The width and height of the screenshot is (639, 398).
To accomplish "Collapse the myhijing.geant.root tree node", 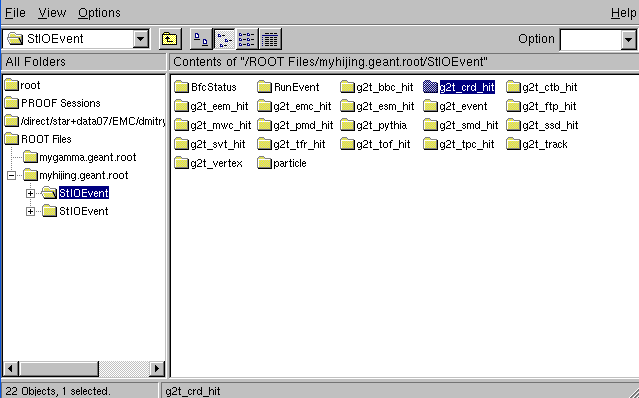I will (x=11, y=176).
